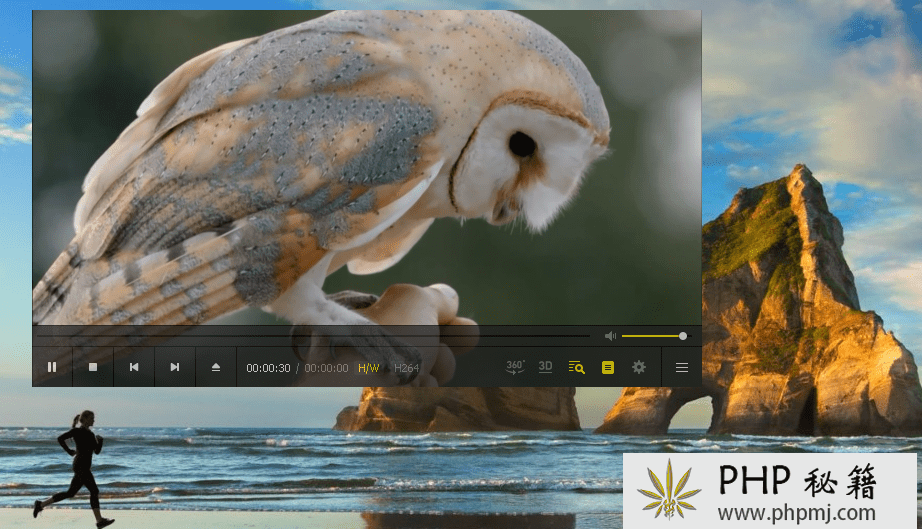
Task: Click the video seek progress bar
Action: click(x=313, y=336)
